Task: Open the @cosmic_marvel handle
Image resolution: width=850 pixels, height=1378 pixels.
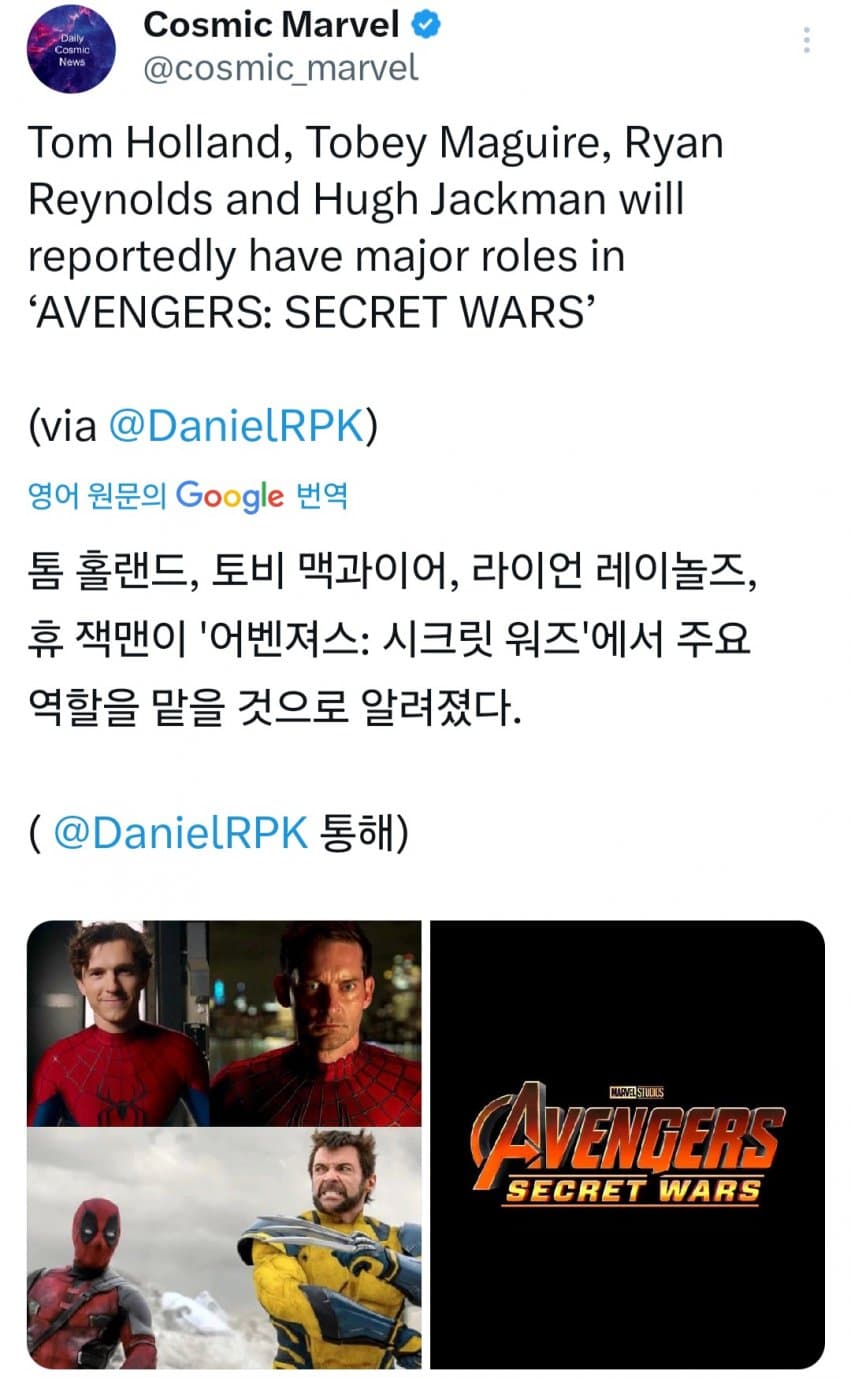Action: point(281,69)
